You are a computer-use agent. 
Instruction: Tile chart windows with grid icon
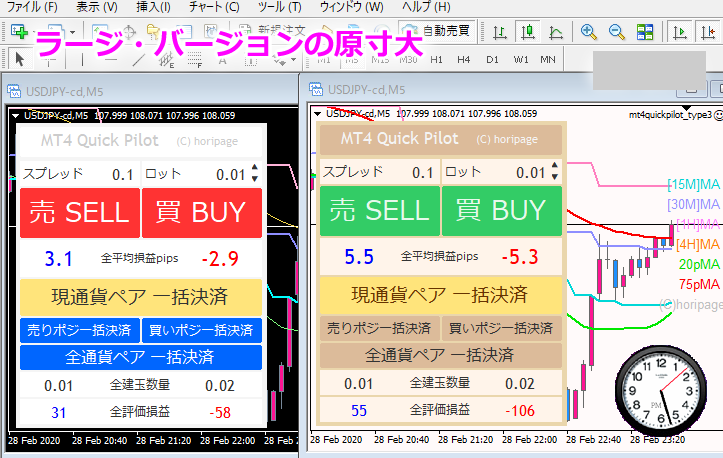point(645,32)
